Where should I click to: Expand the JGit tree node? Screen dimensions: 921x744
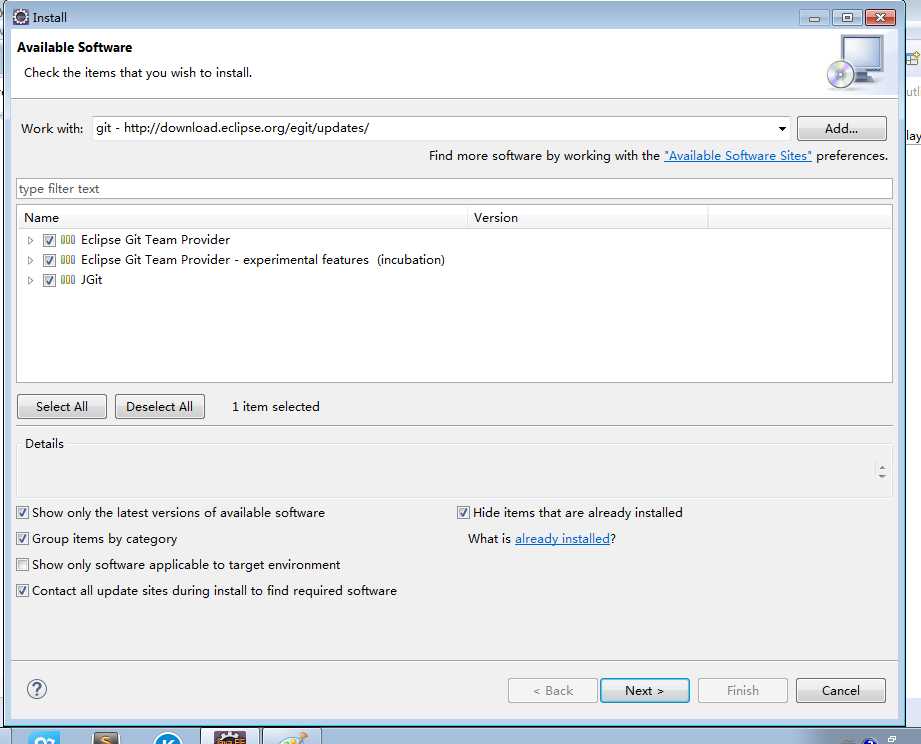pyautogui.click(x=31, y=280)
